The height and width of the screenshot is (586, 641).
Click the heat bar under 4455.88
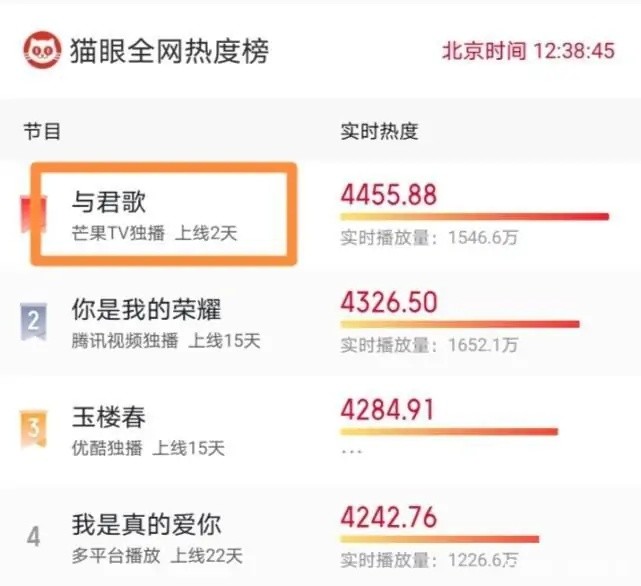(475, 216)
